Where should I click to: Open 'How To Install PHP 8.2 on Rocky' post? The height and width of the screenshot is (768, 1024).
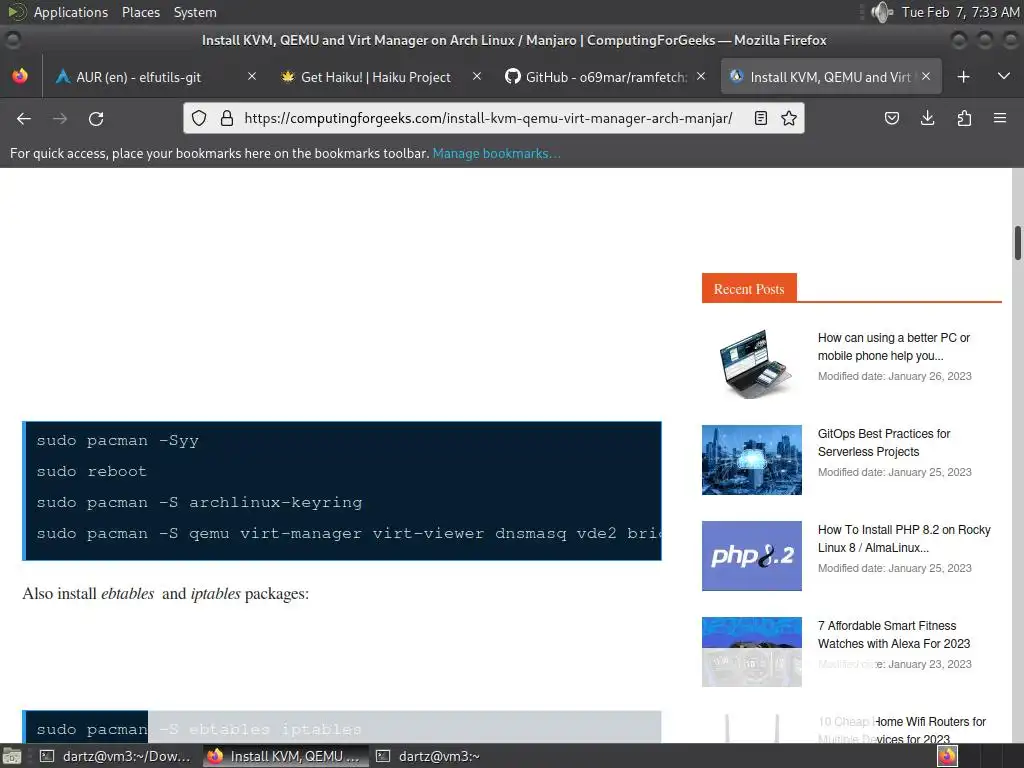(904, 539)
